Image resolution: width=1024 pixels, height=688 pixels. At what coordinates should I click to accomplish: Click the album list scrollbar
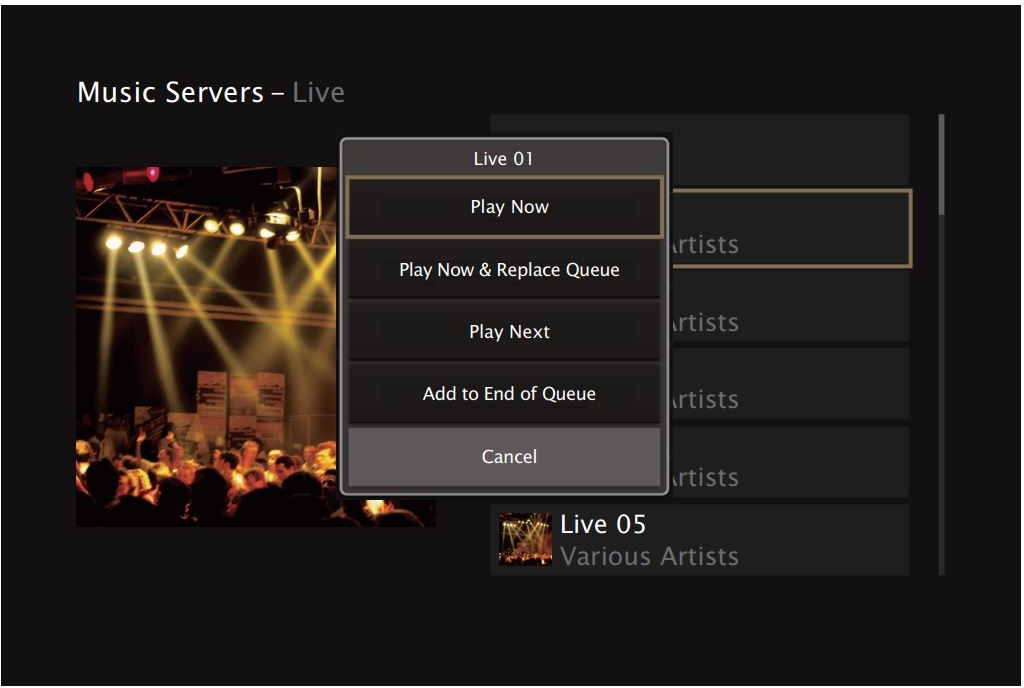pyautogui.click(x=941, y=345)
